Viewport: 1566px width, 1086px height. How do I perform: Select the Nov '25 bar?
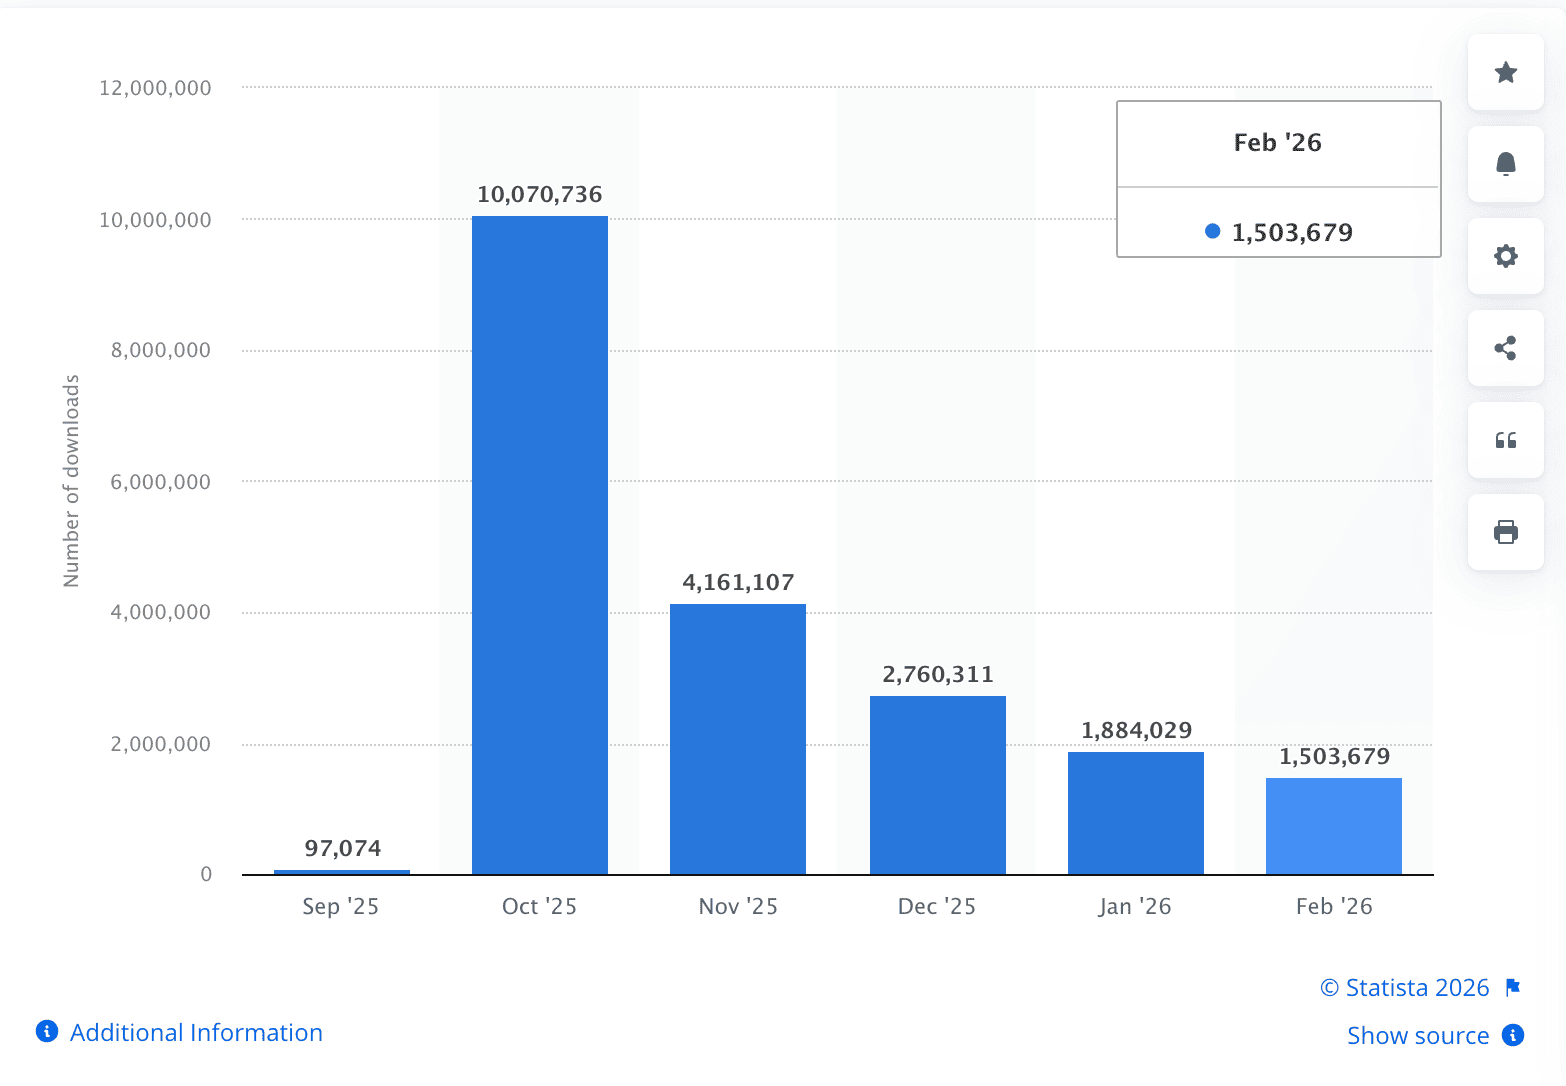738,739
